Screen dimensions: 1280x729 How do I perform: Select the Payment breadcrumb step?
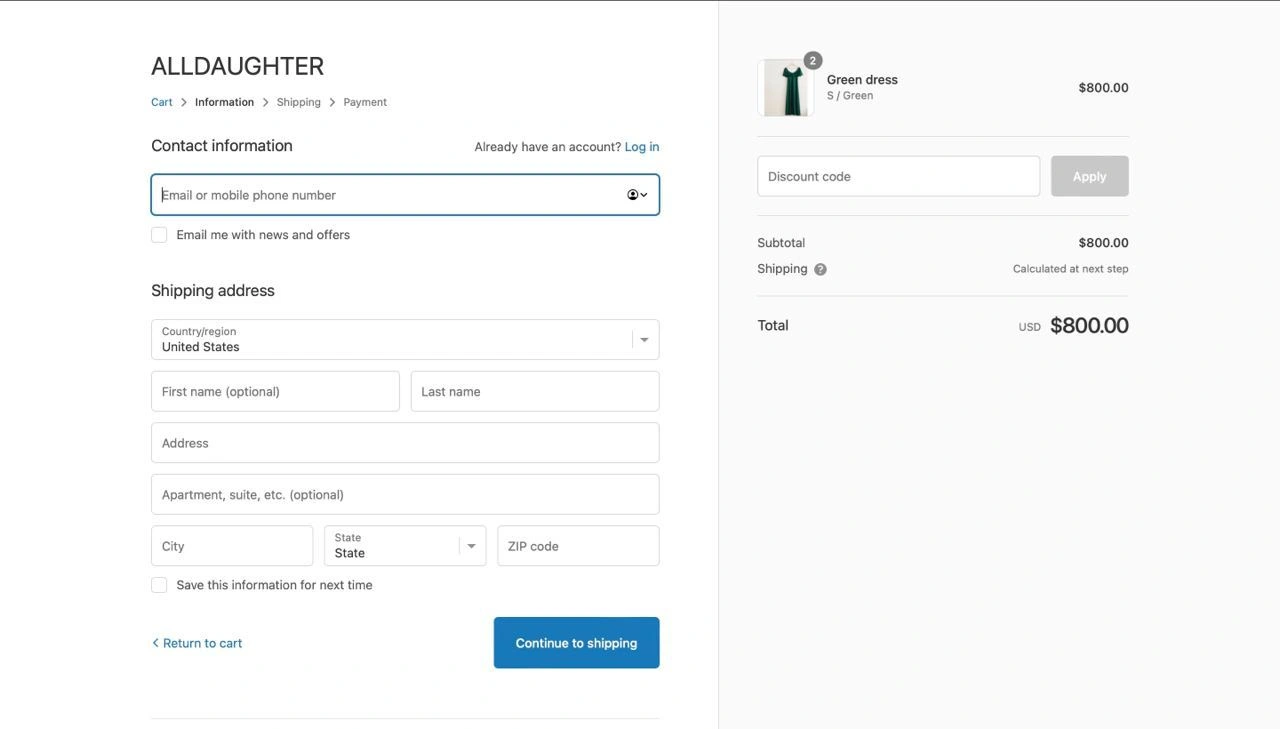(365, 102)
